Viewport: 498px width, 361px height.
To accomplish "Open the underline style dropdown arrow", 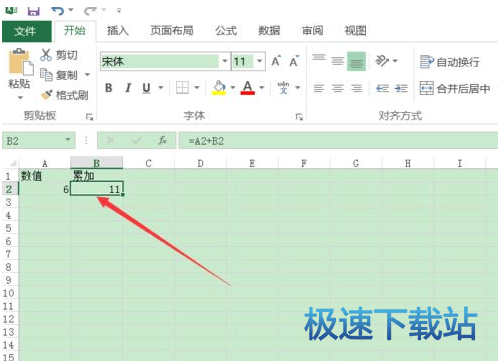I will (161, 88).
